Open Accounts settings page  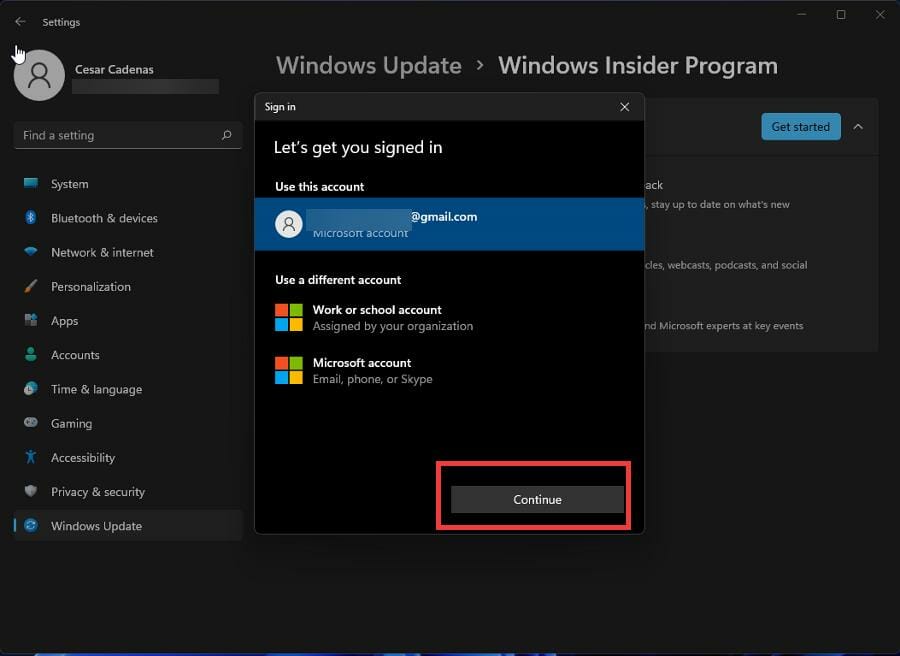tap(128, 355)
